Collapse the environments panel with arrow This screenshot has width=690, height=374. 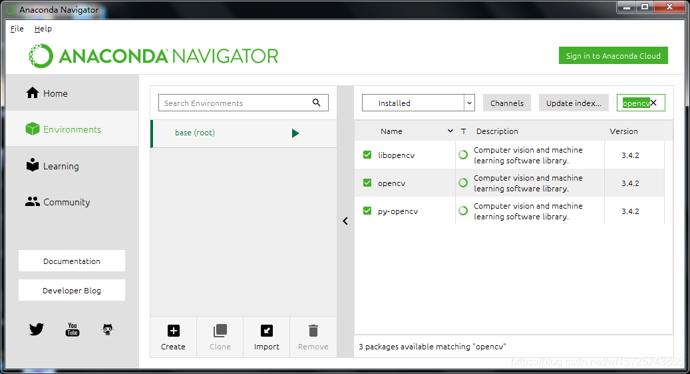[345, 221]
